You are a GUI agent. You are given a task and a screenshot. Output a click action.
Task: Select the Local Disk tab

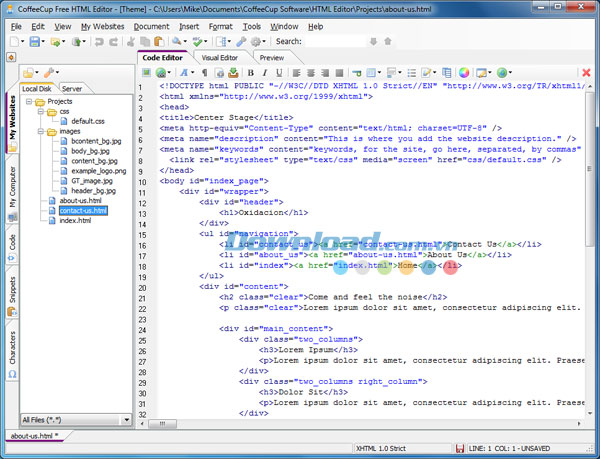coord(36,89)
